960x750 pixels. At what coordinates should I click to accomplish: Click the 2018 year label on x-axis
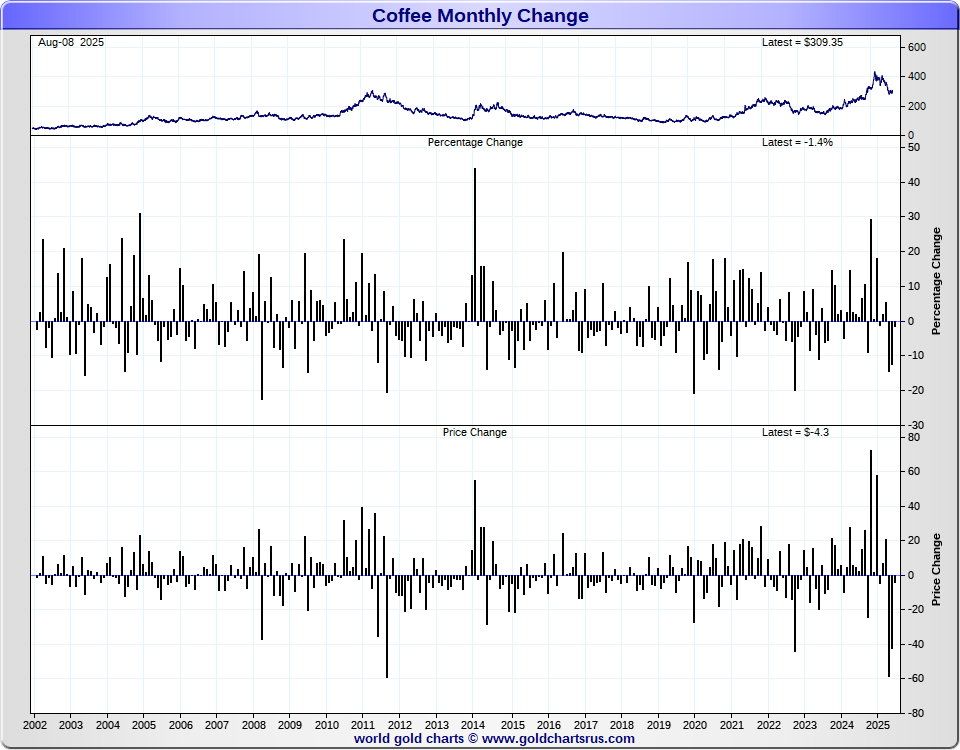coord(622,725)
